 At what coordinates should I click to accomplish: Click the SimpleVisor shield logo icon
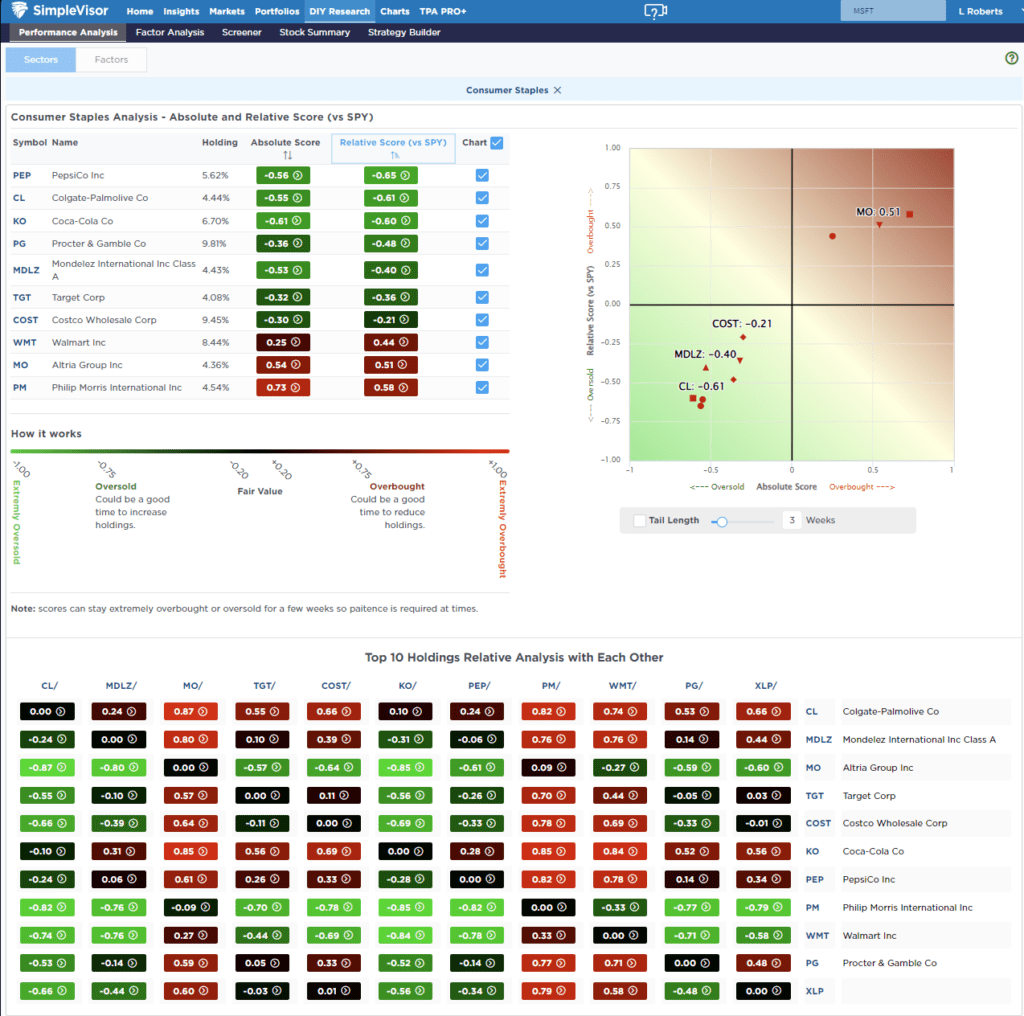pos(21,11)
